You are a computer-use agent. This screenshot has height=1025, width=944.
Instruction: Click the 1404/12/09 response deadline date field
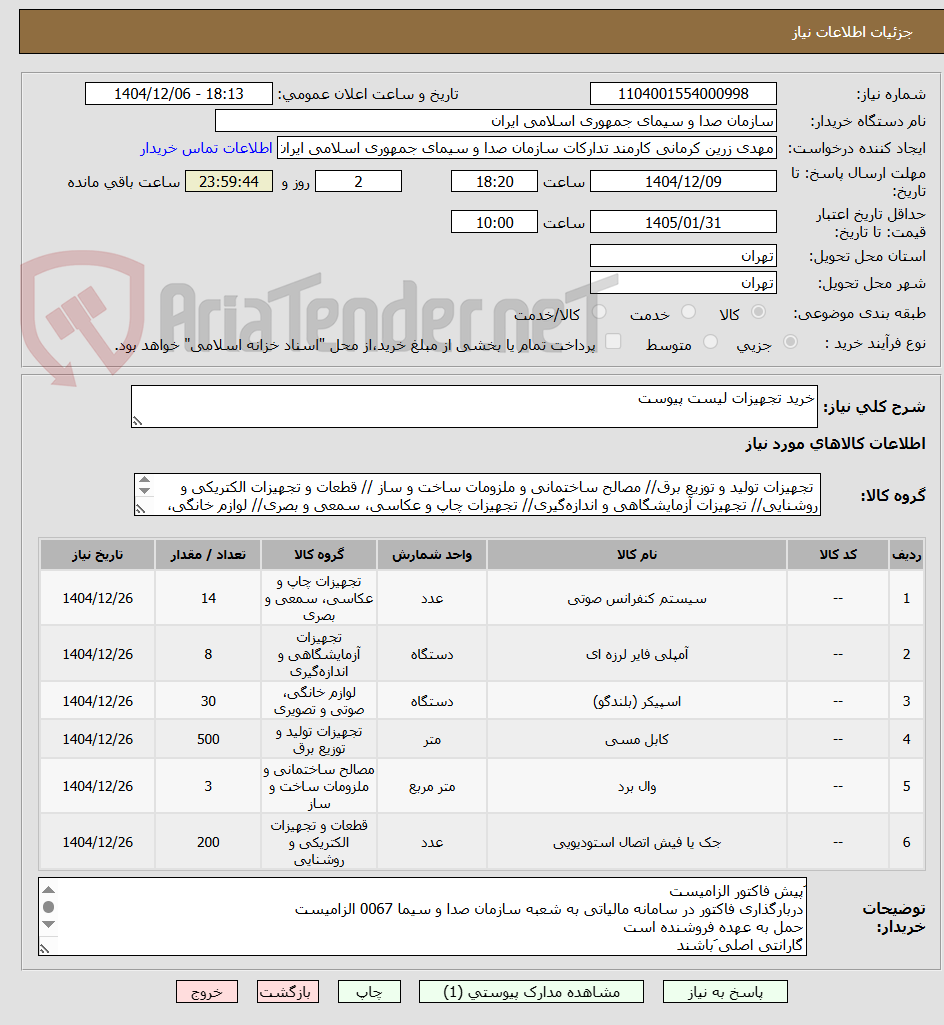point(683,182)
